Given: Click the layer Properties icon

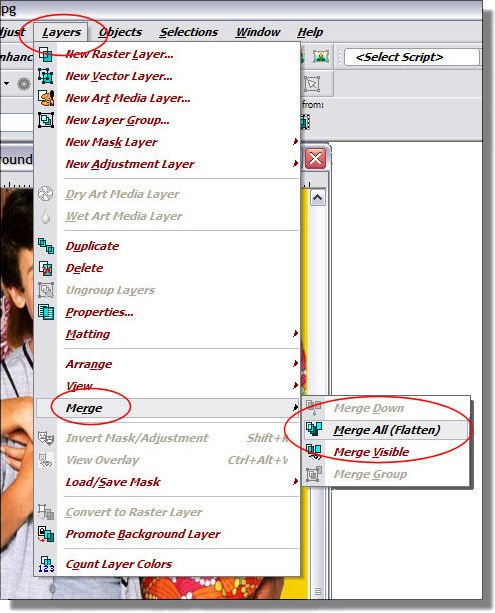Looking at the screenshot, I should (x=46, y=312).
